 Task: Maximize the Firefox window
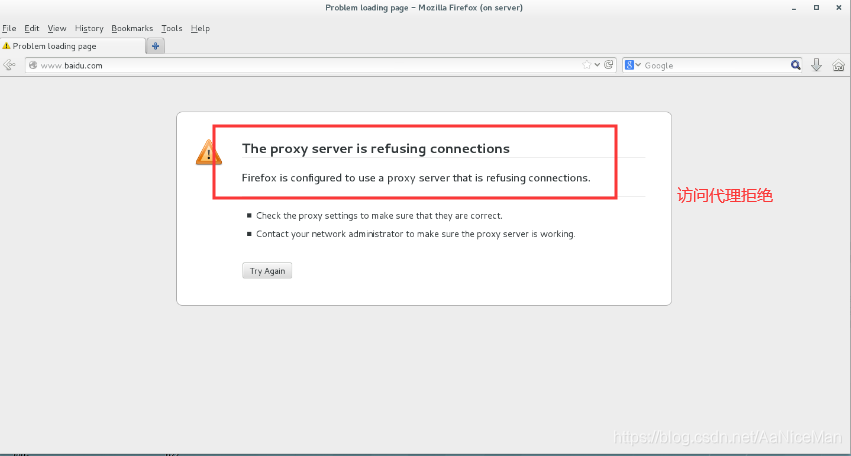(x=816, y=8)
